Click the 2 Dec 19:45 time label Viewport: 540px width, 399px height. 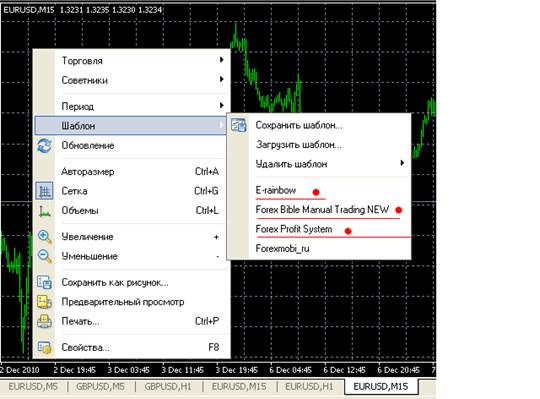pyautogui.click(x=74, y=370)
